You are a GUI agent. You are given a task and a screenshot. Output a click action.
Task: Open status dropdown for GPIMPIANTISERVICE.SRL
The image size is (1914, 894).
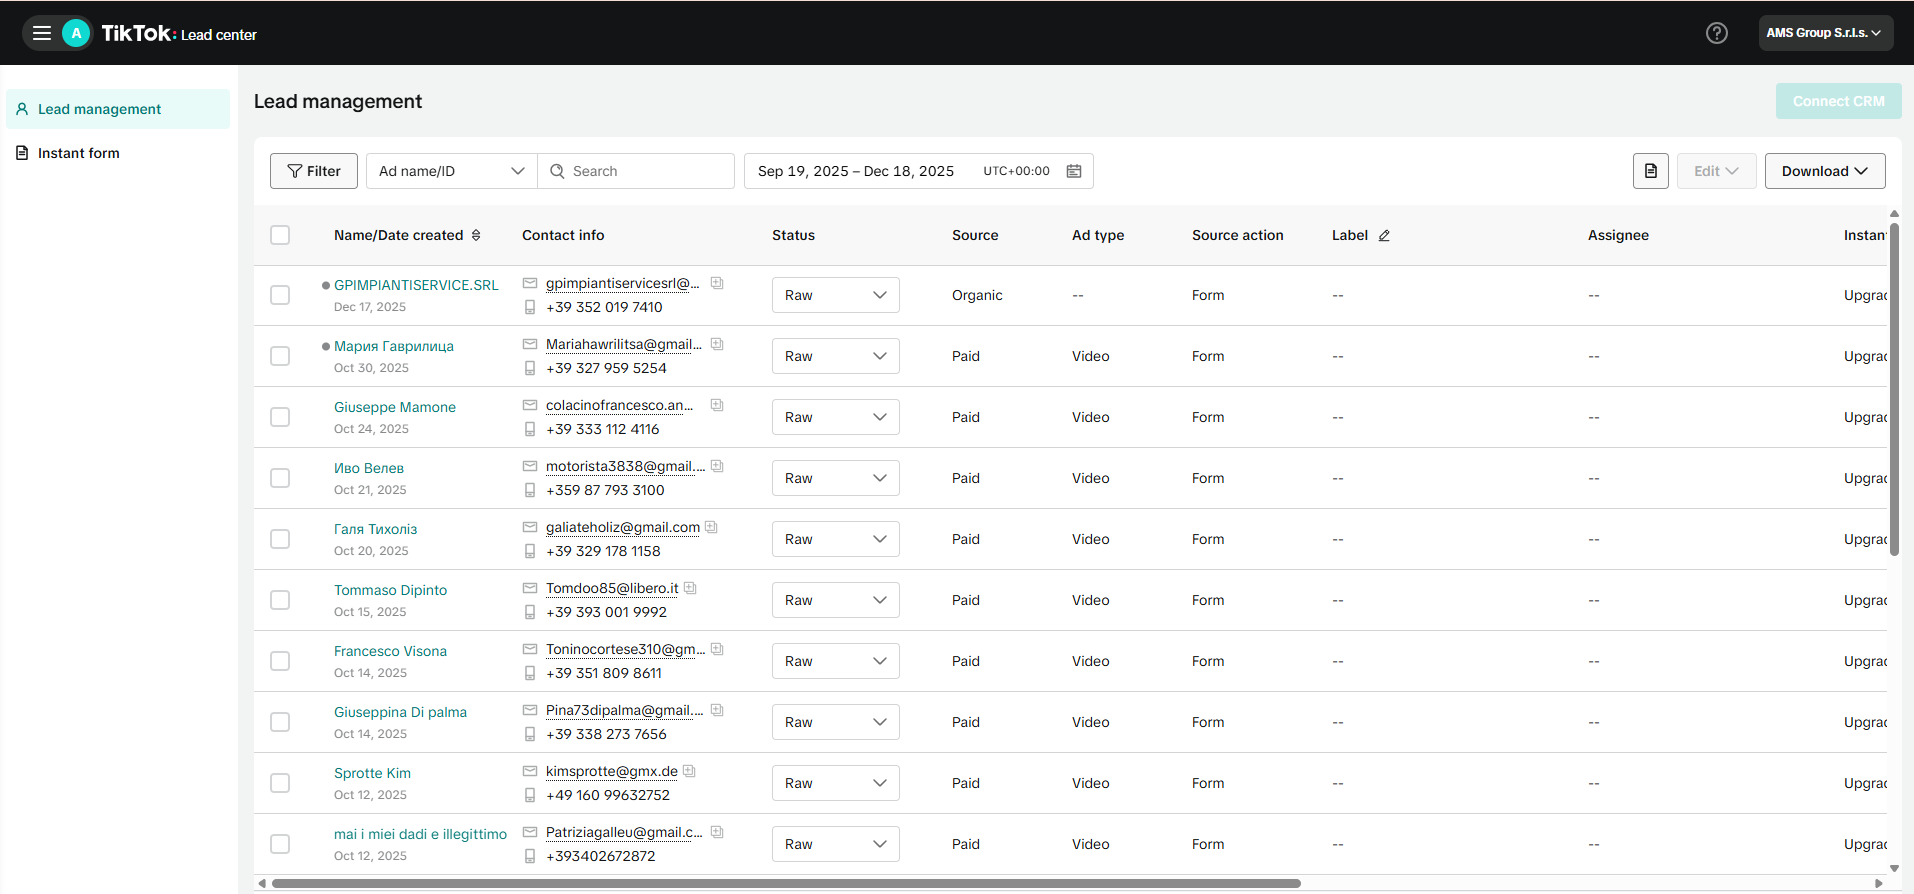pyautogui.click(x=836, y=295)
